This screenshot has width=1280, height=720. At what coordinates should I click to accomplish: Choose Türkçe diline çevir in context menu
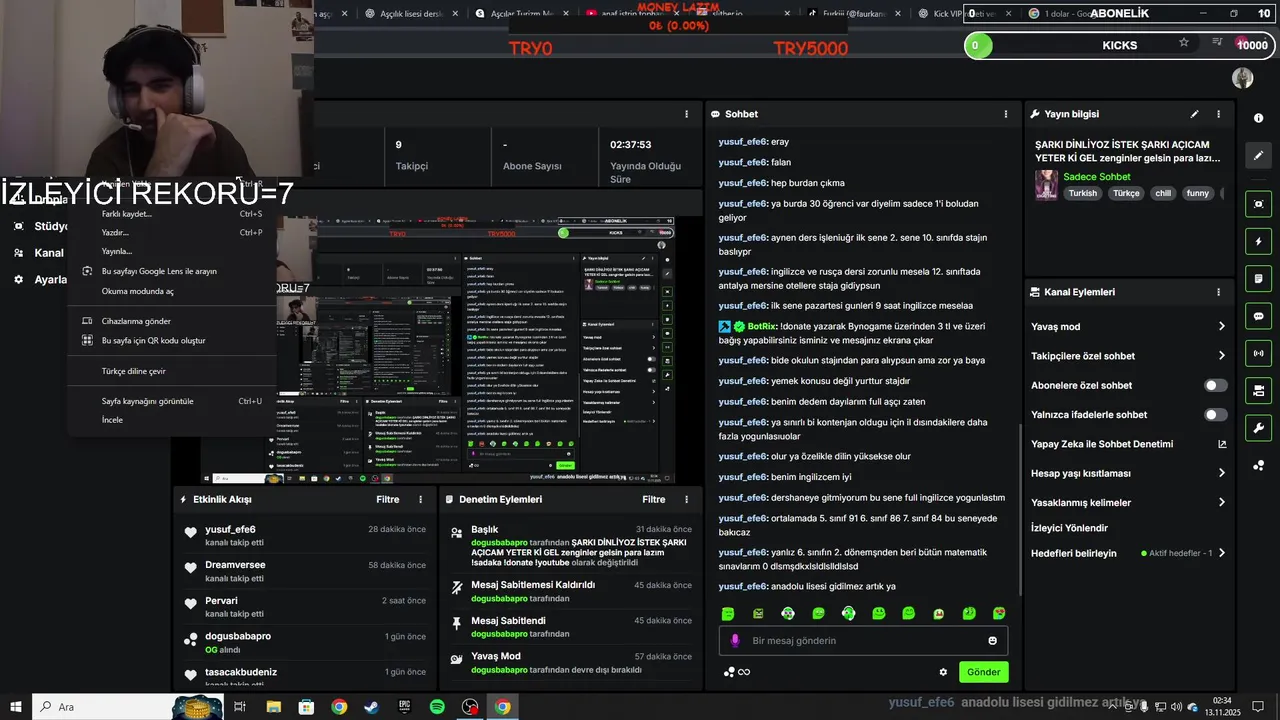click(172, 371)
